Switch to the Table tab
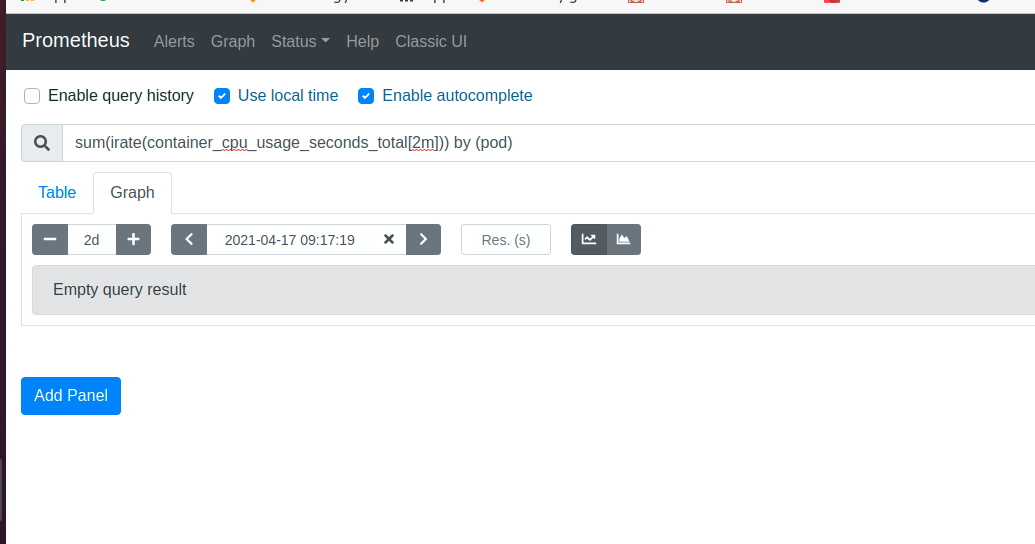The image size is (1035, 544). pos(57,193)
